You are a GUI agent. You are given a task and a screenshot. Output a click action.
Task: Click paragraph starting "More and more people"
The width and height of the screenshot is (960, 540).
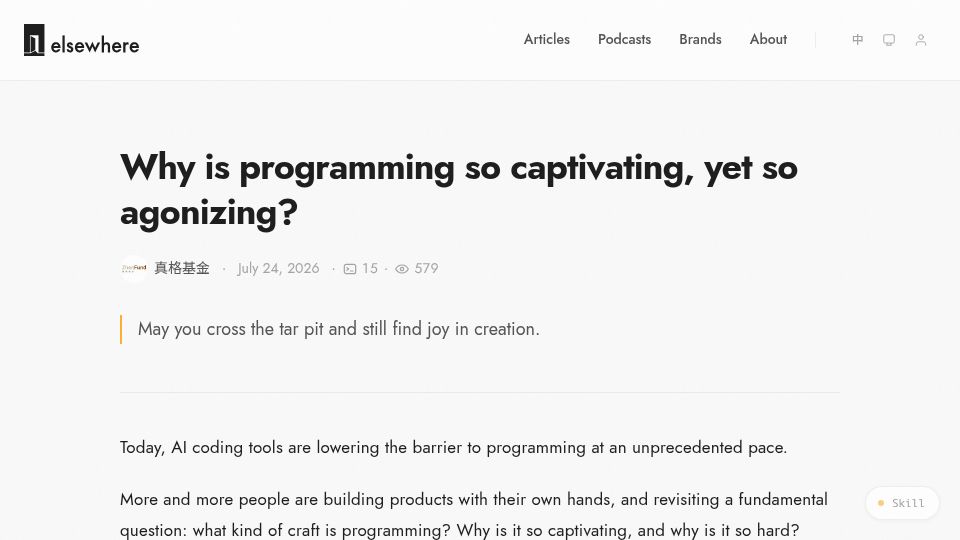coord(474,514)
